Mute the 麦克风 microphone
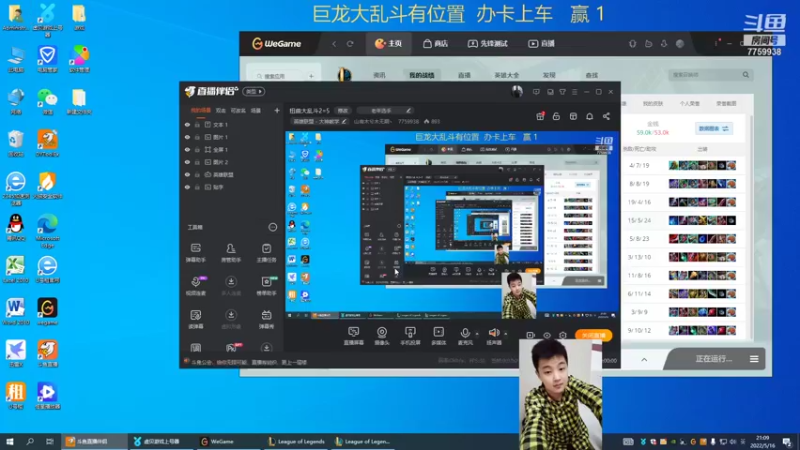800x450 pixels. [465, 336]
